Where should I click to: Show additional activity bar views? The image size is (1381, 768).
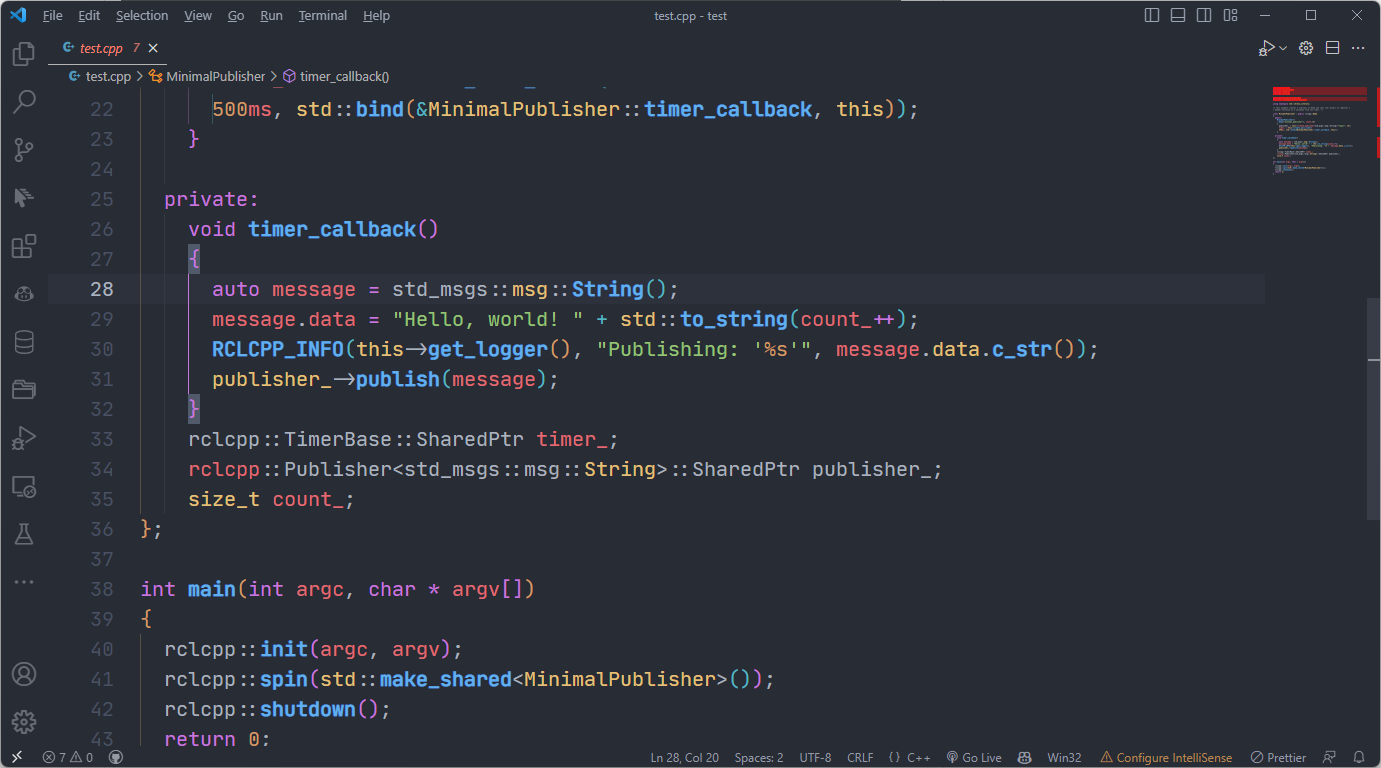(24, 582)
